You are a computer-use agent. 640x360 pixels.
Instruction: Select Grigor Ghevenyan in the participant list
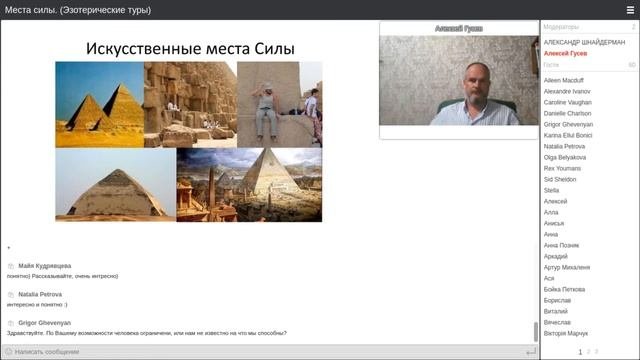(568, 124)
